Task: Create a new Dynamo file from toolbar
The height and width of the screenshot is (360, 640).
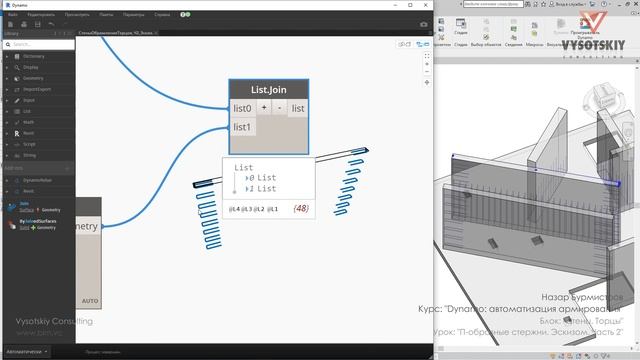Action: pyautogui.click(x=11, y=24)
